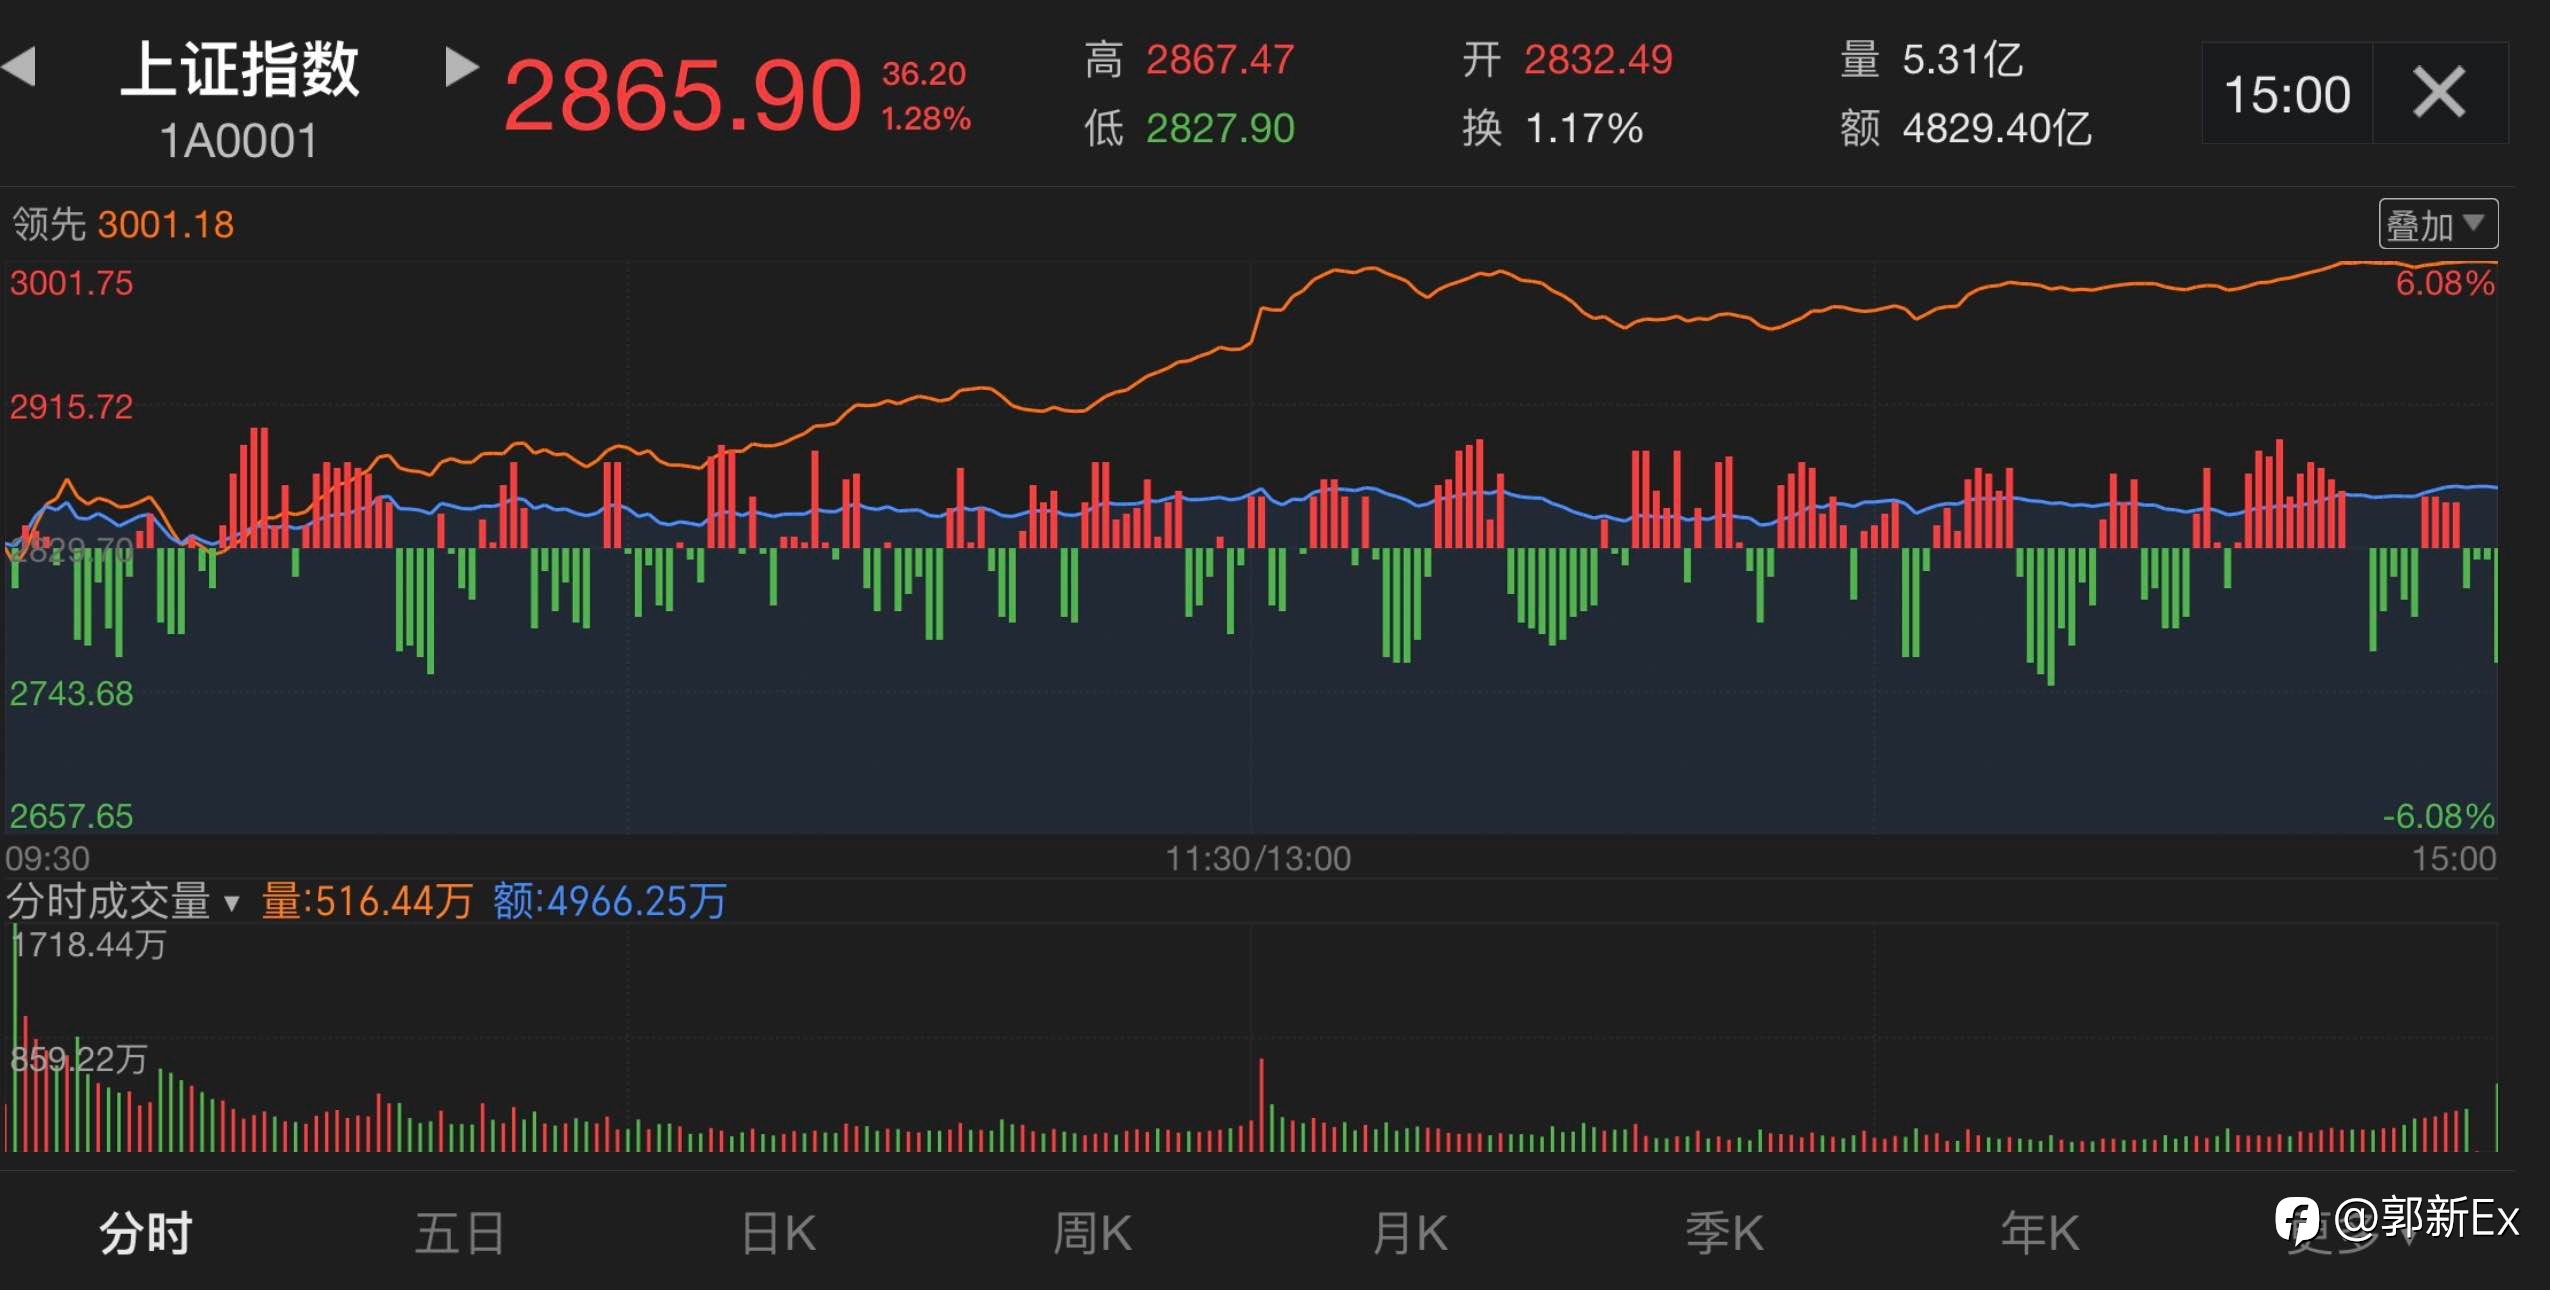Click the 领先 value 3001.18
Image resolution: width=2550 pixels, height=1290 pixels.
tap(166, 224)
